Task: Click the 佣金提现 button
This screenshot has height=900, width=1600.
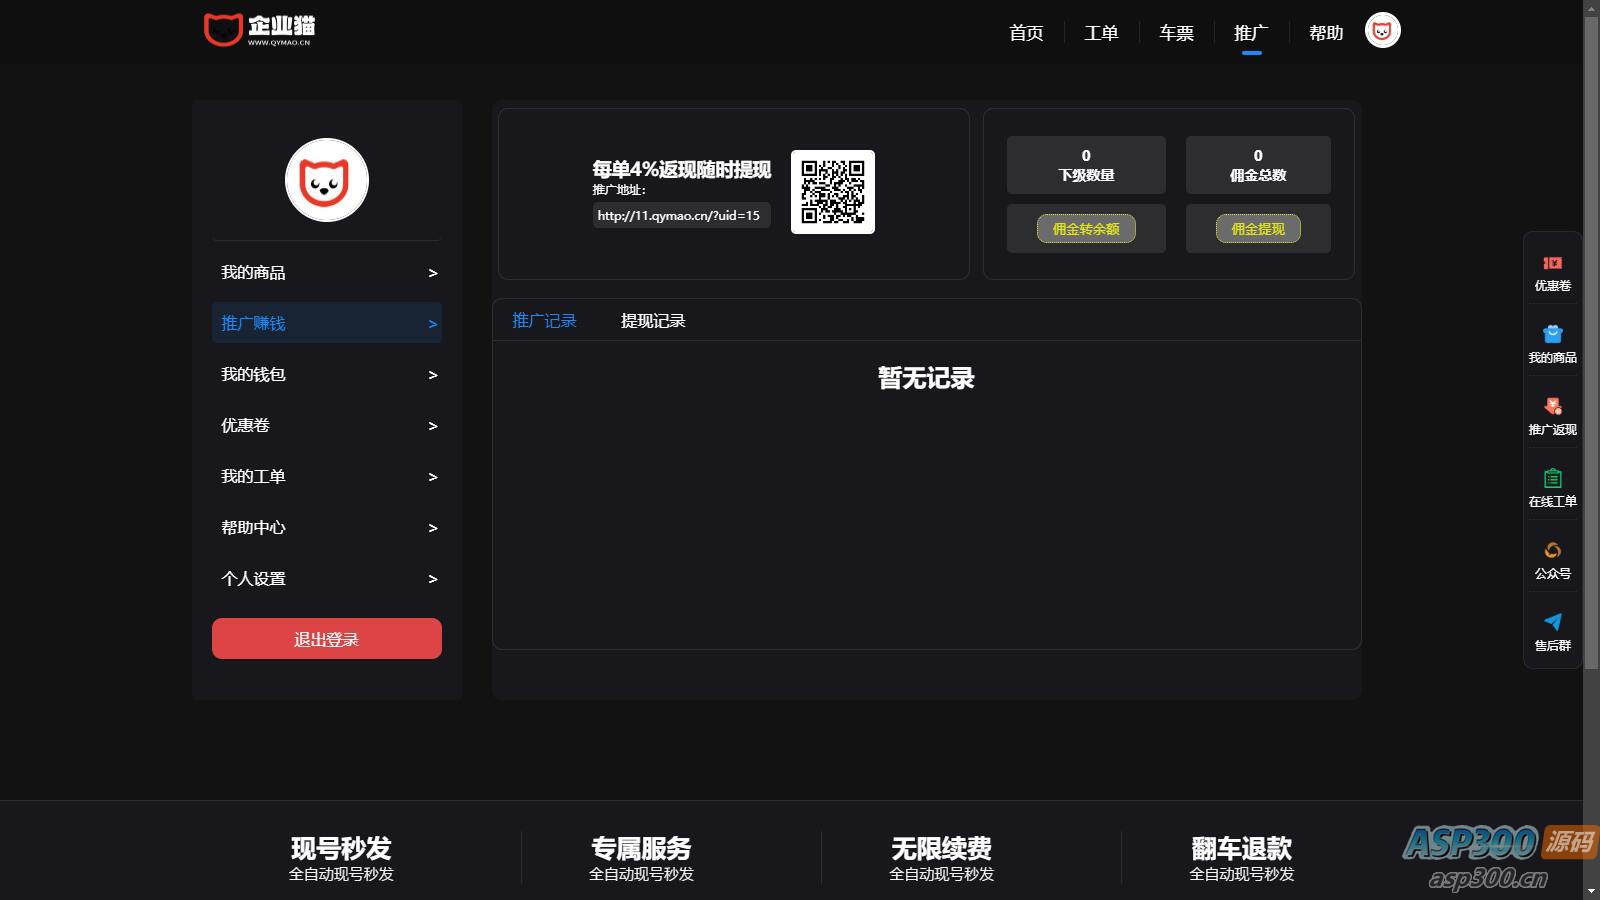Action: [1258, 229]
